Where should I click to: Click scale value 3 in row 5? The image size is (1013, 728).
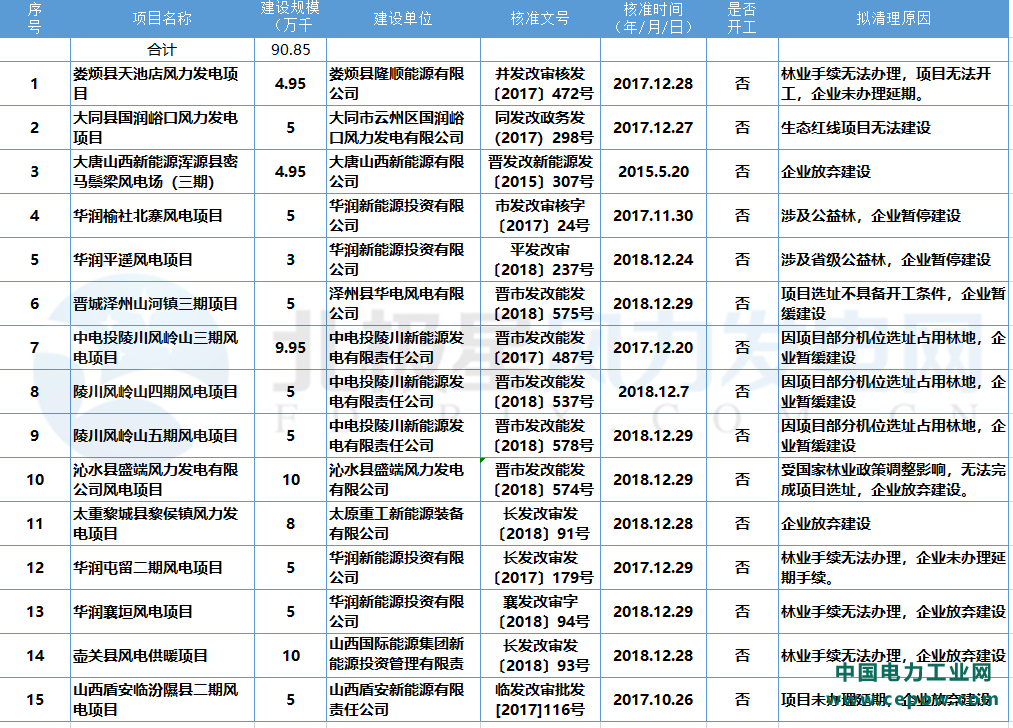[x=291, y=259]
